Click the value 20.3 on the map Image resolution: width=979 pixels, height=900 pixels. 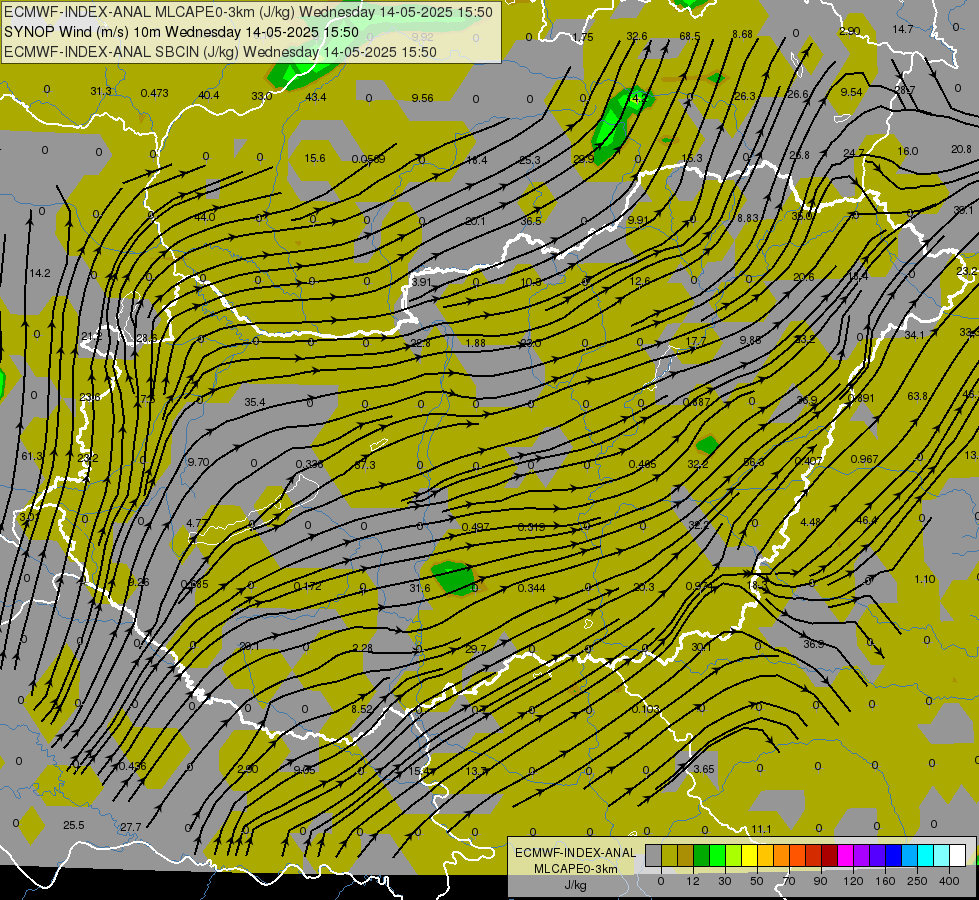(x=644, y=586)
